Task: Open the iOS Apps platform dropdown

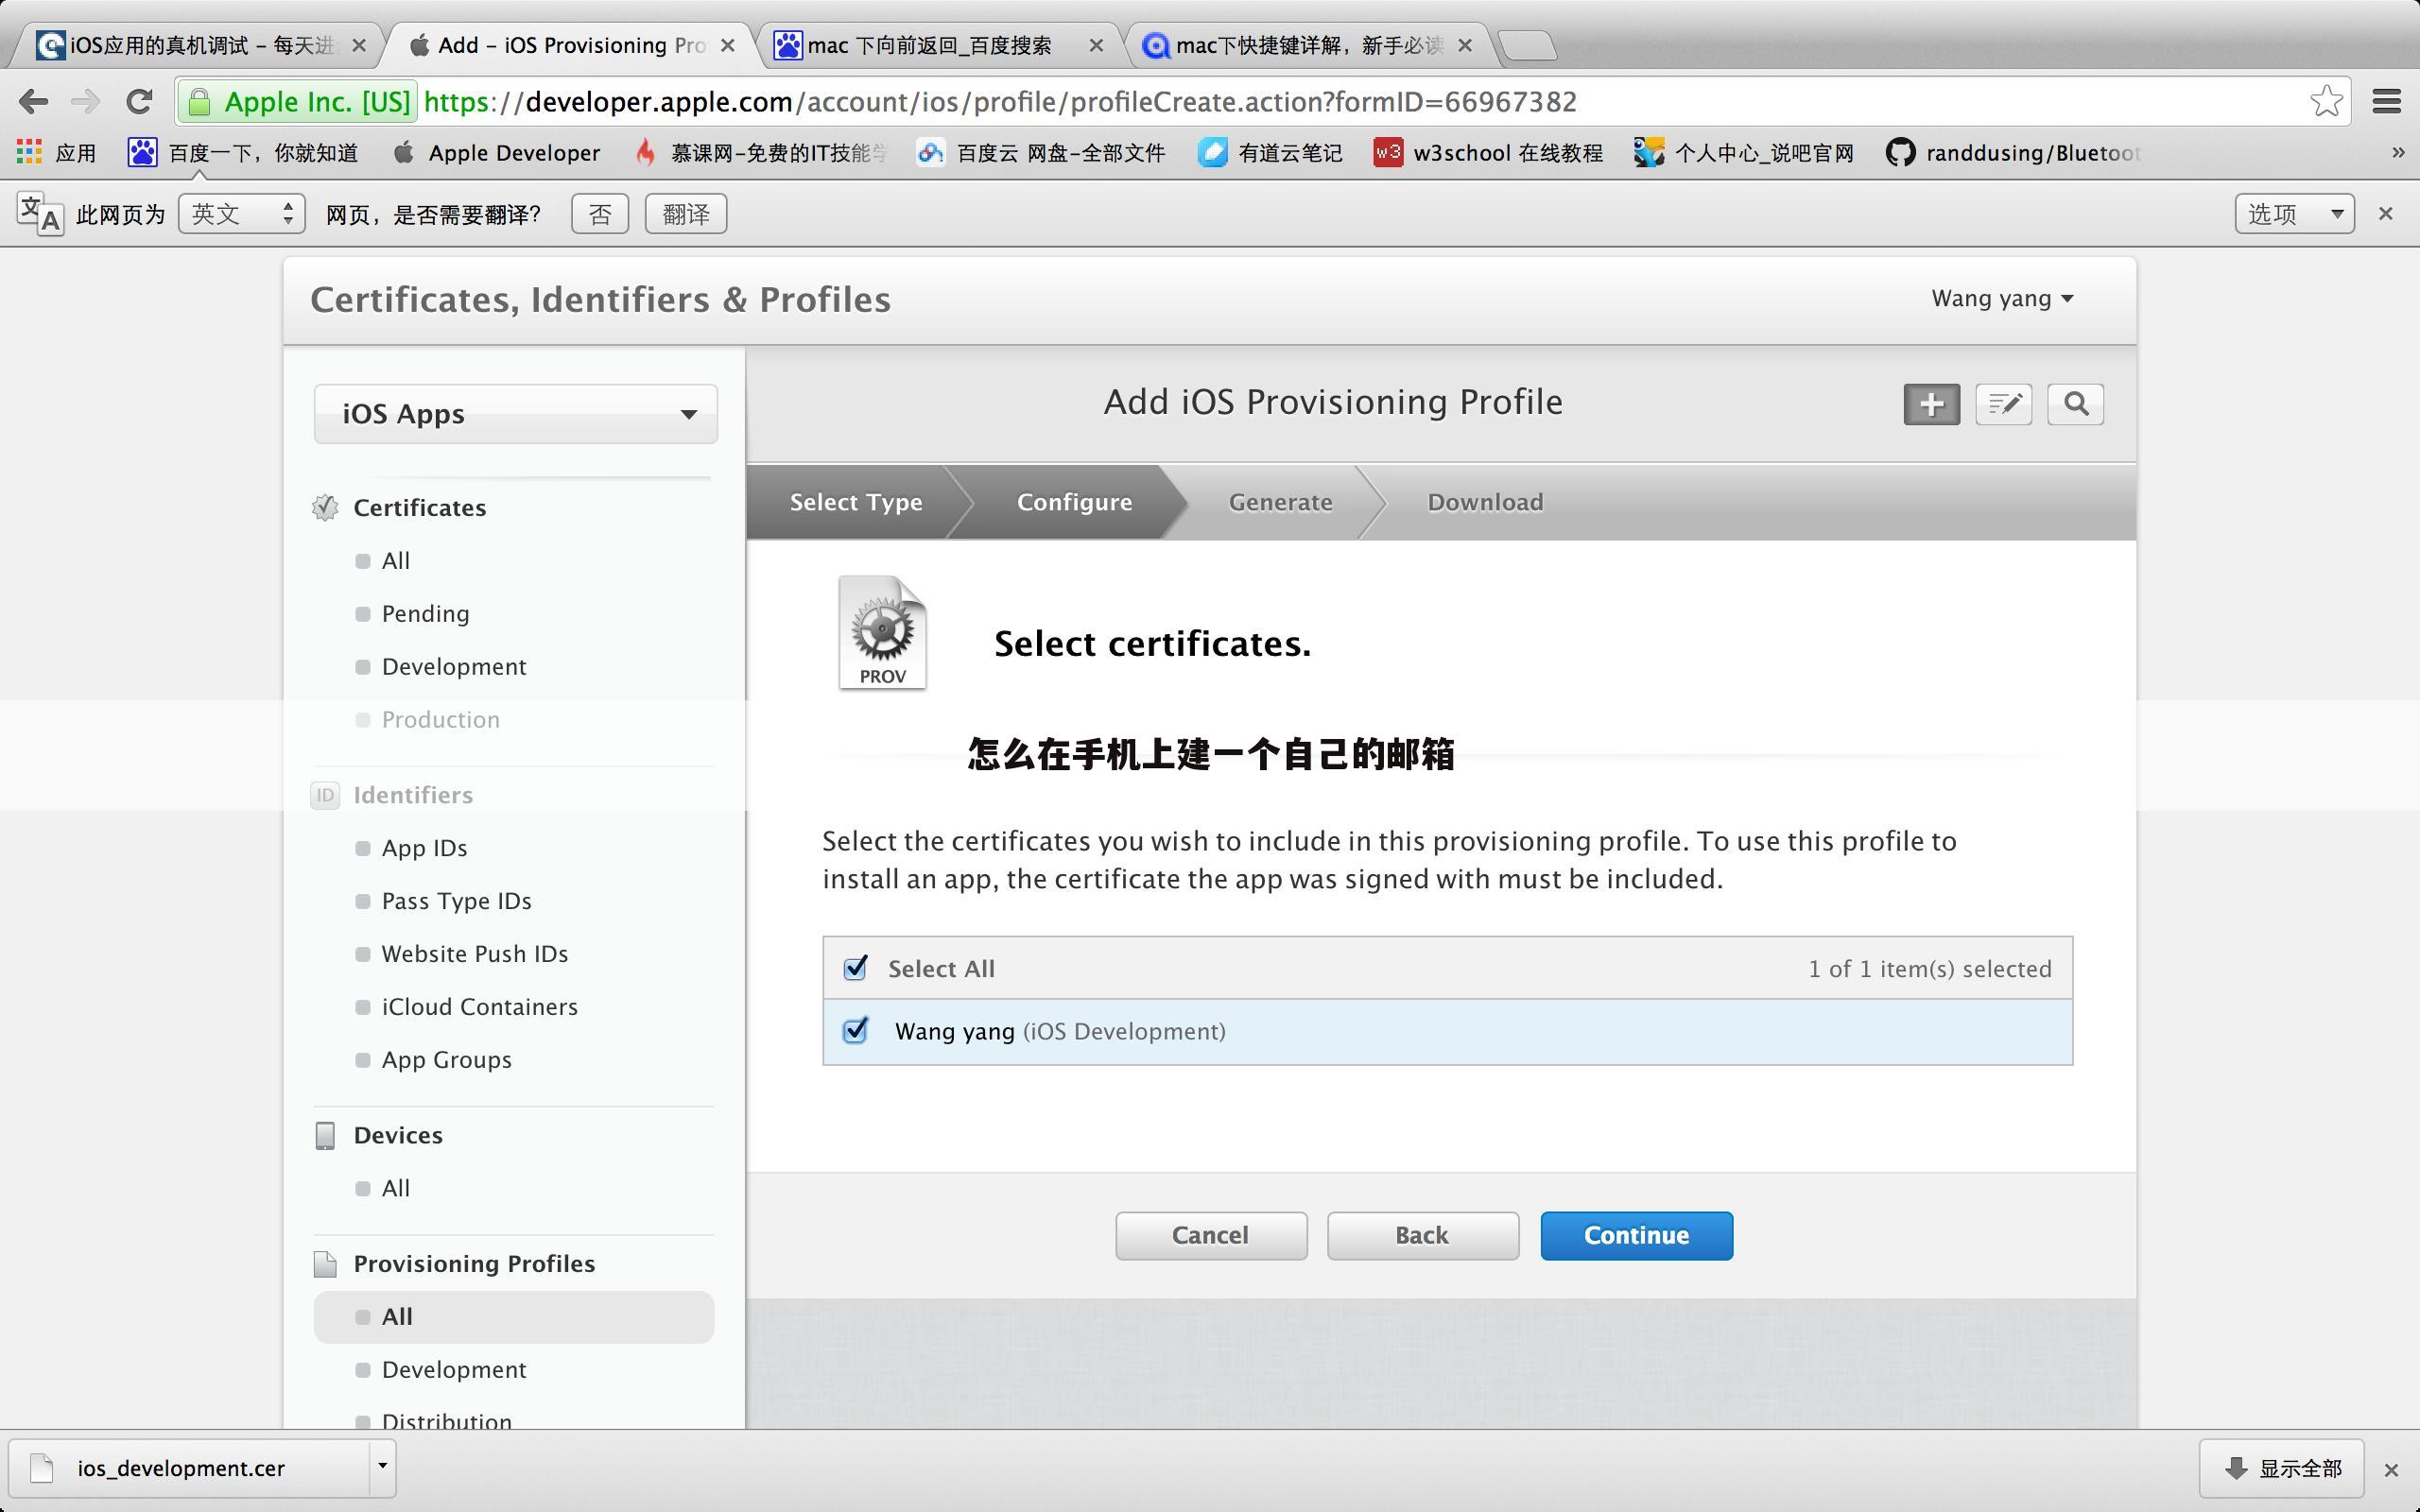Action: click(515, 414)
